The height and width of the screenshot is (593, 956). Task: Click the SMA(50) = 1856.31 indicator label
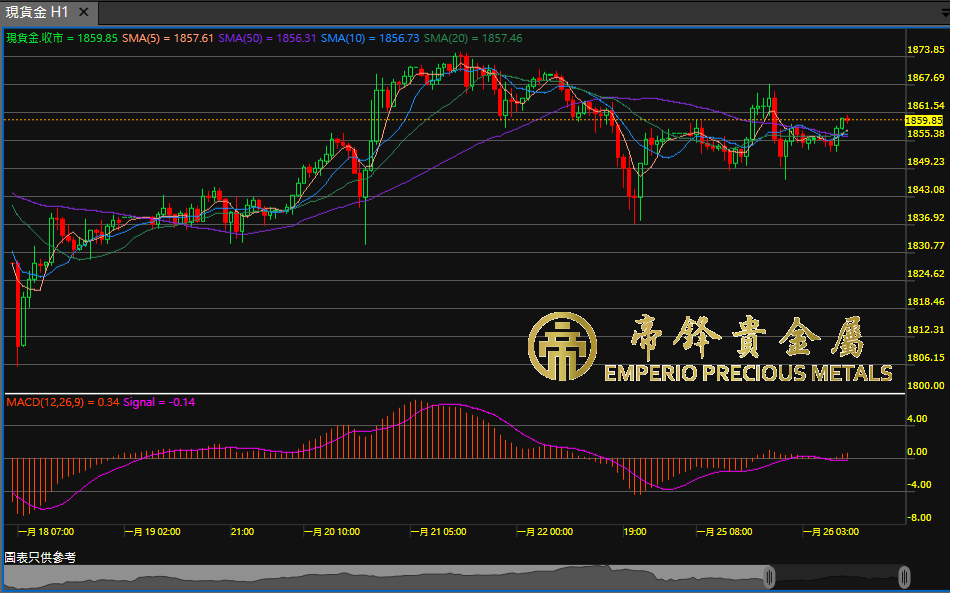click(267, 38)
